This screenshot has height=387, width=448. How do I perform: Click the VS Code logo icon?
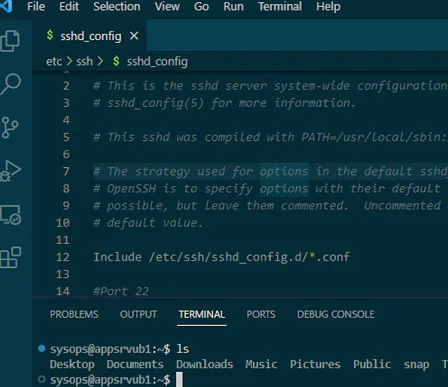click(x=6, y=6)
